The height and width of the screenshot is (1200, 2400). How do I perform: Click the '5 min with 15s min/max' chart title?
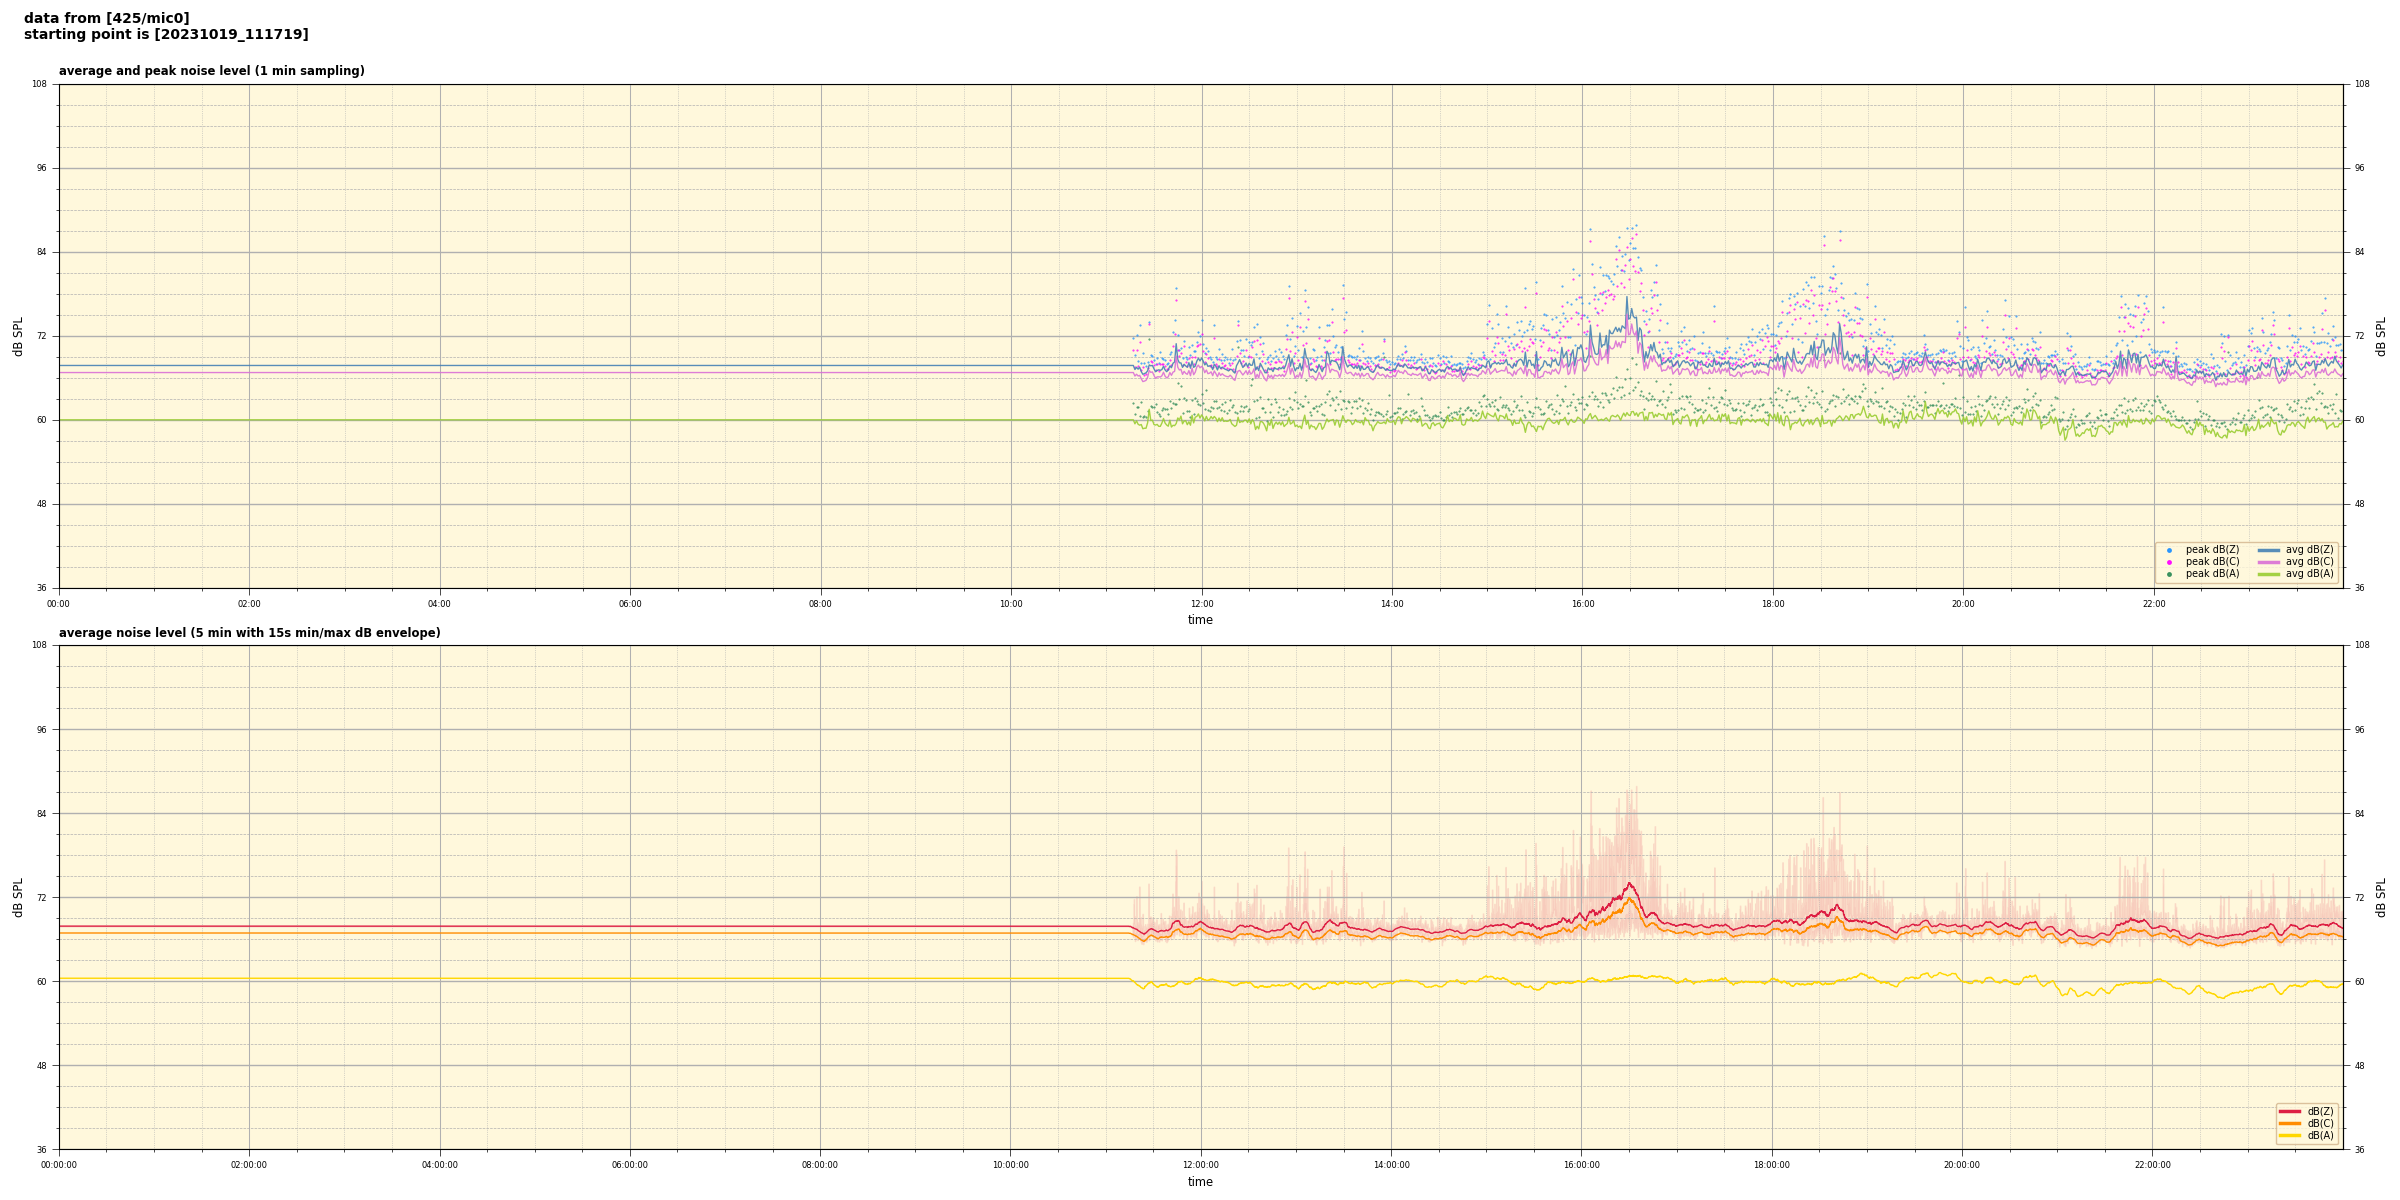pos(249,633)
